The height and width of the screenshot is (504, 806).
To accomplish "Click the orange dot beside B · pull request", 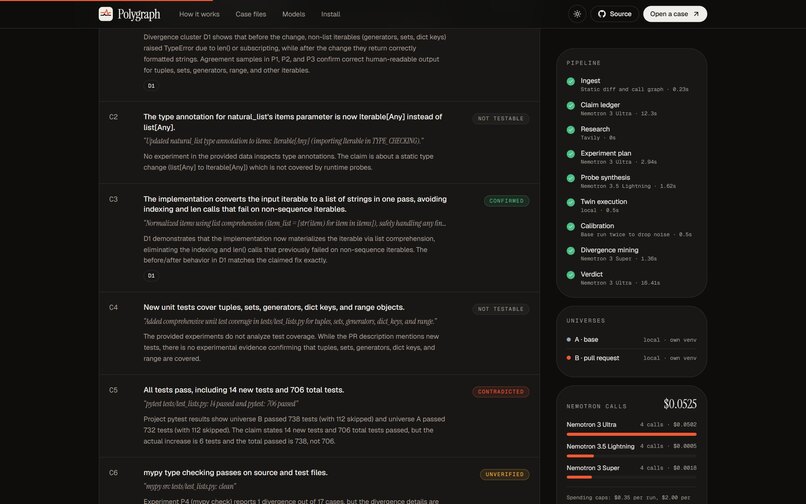I will point(569,358).
